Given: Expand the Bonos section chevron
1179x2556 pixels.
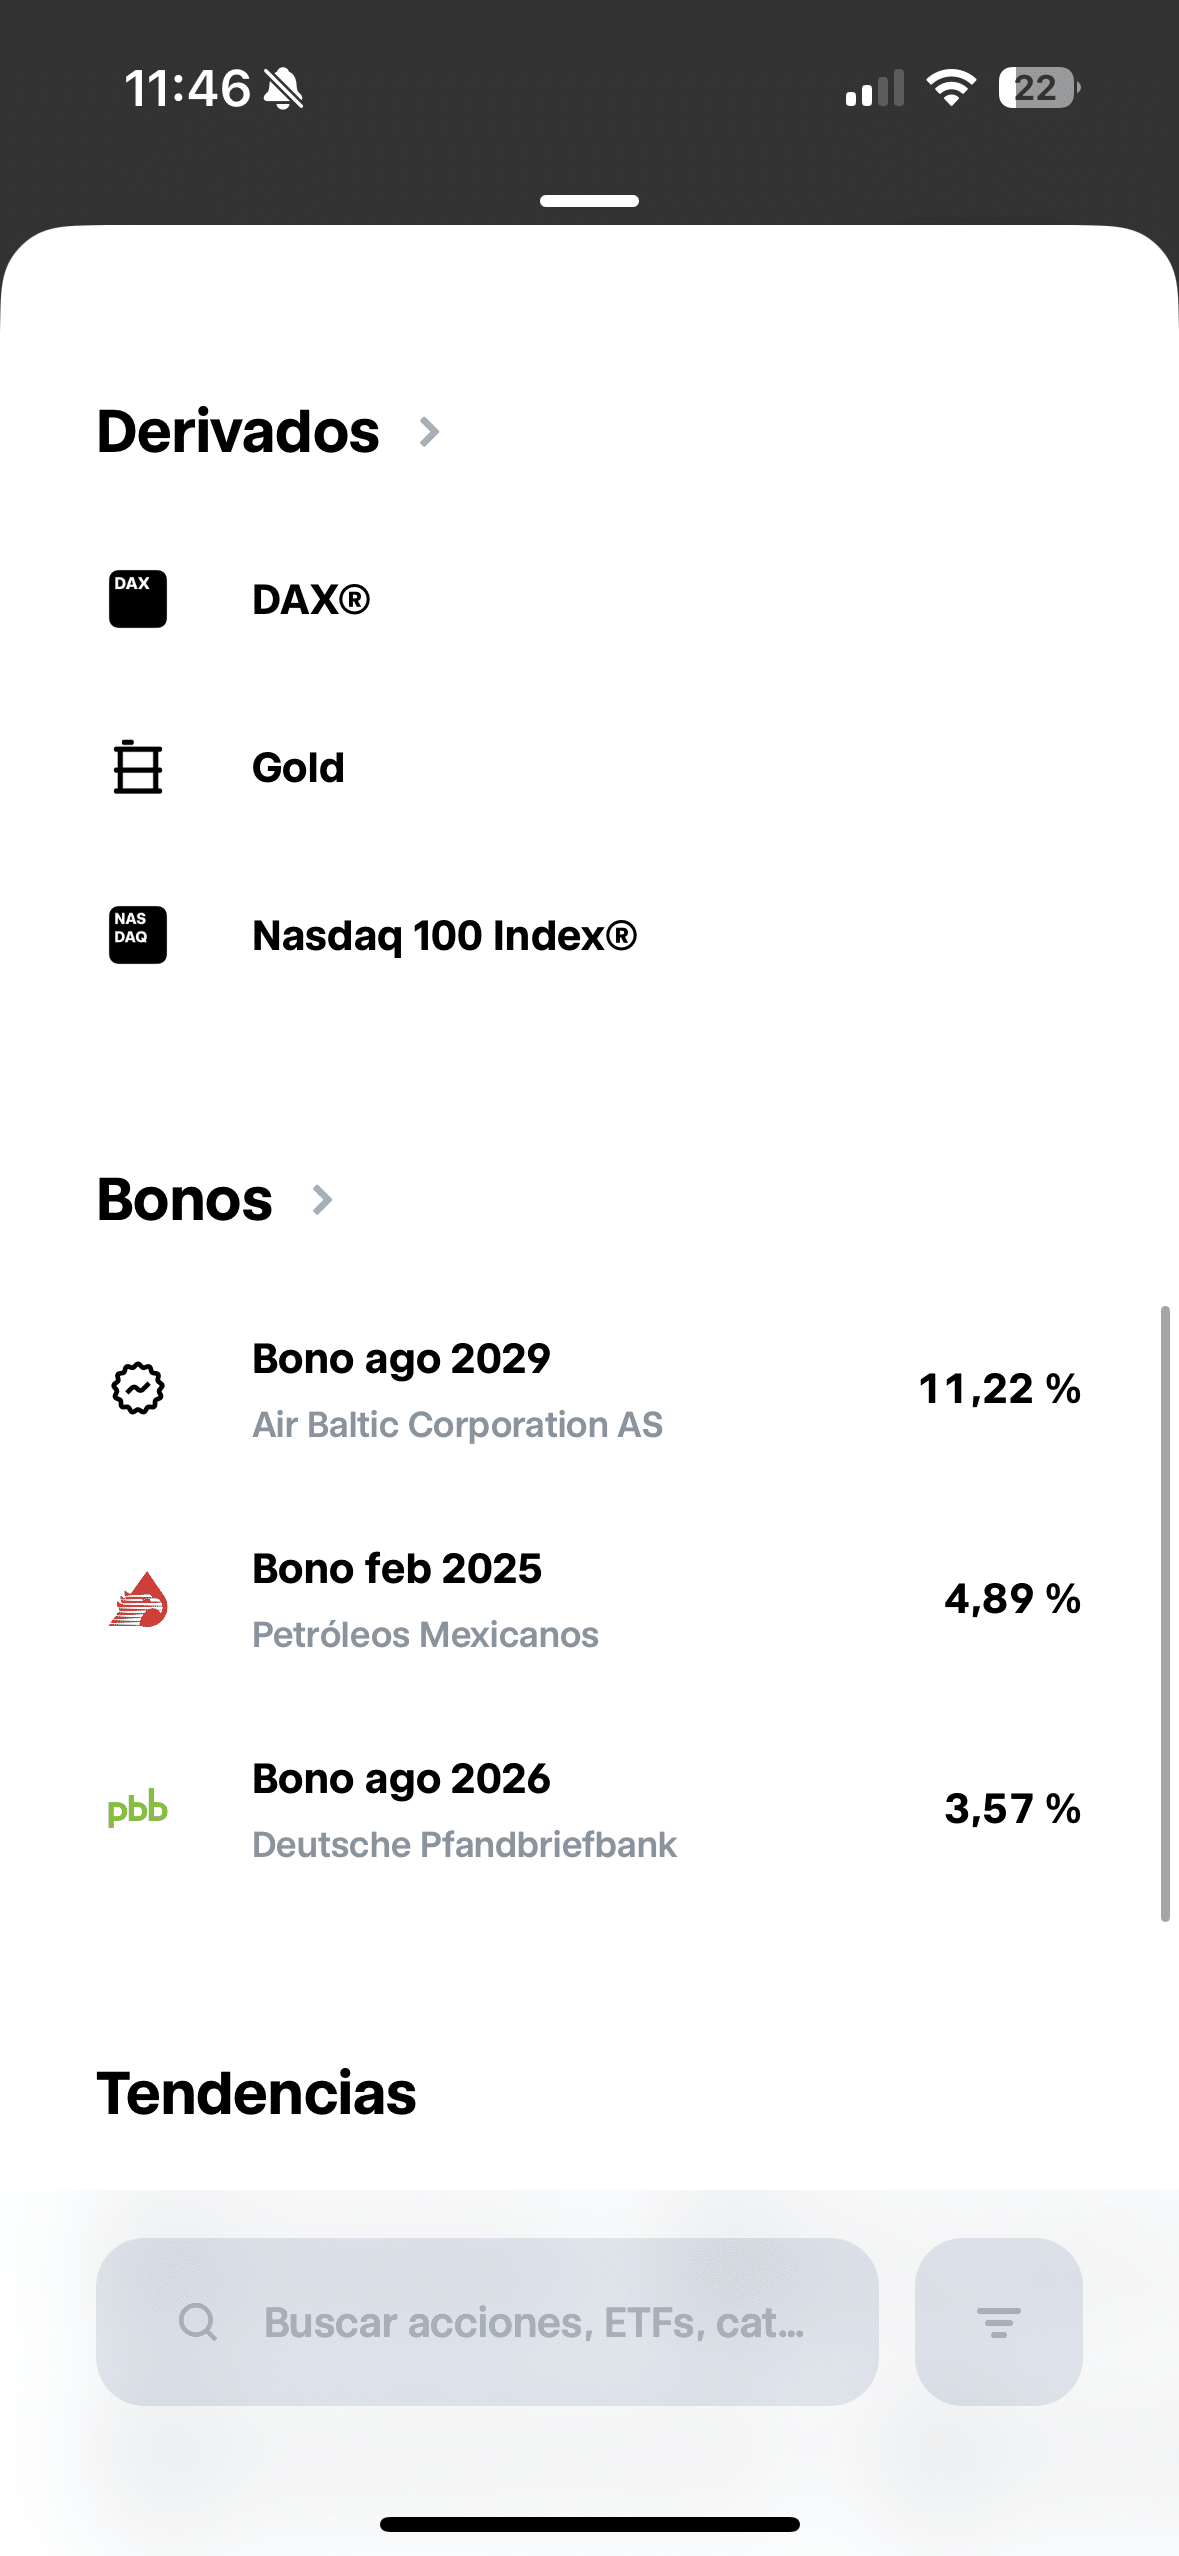Looking at the screenshot, I should (322, 1200).
